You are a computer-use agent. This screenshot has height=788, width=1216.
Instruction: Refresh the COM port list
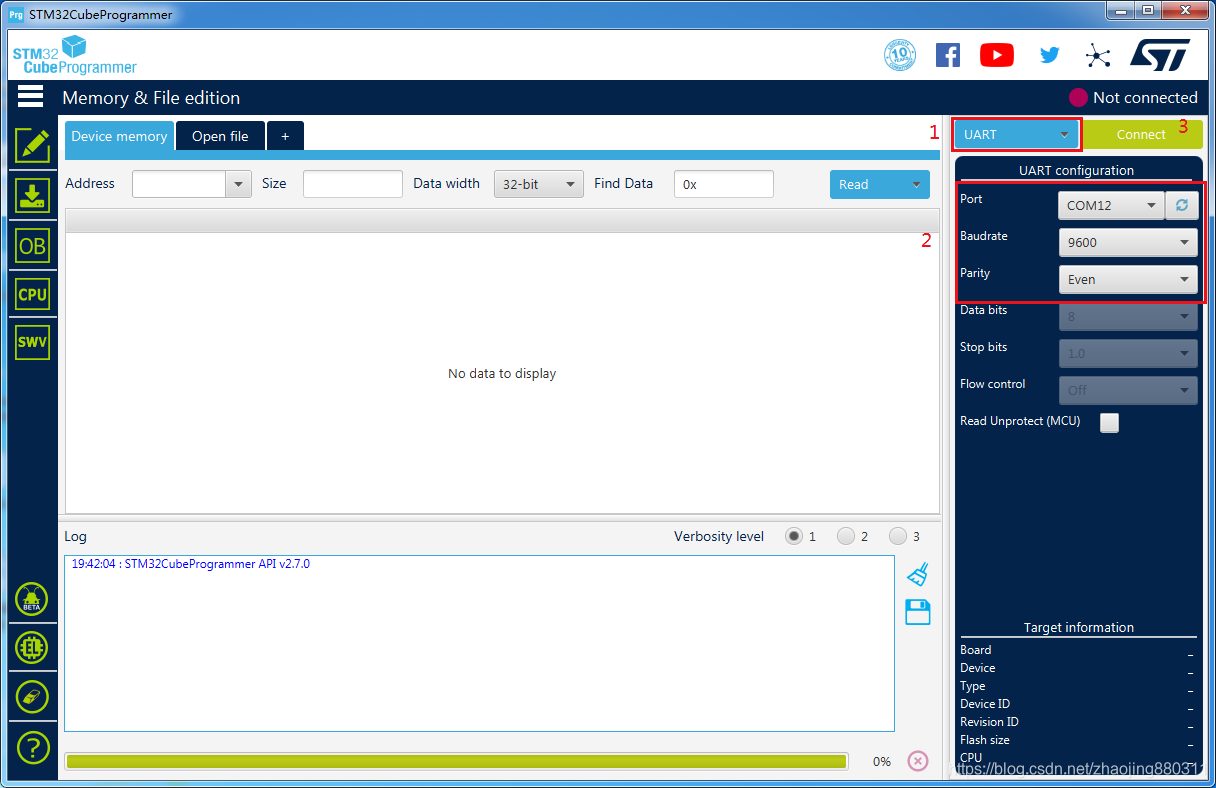[1182, 205]
